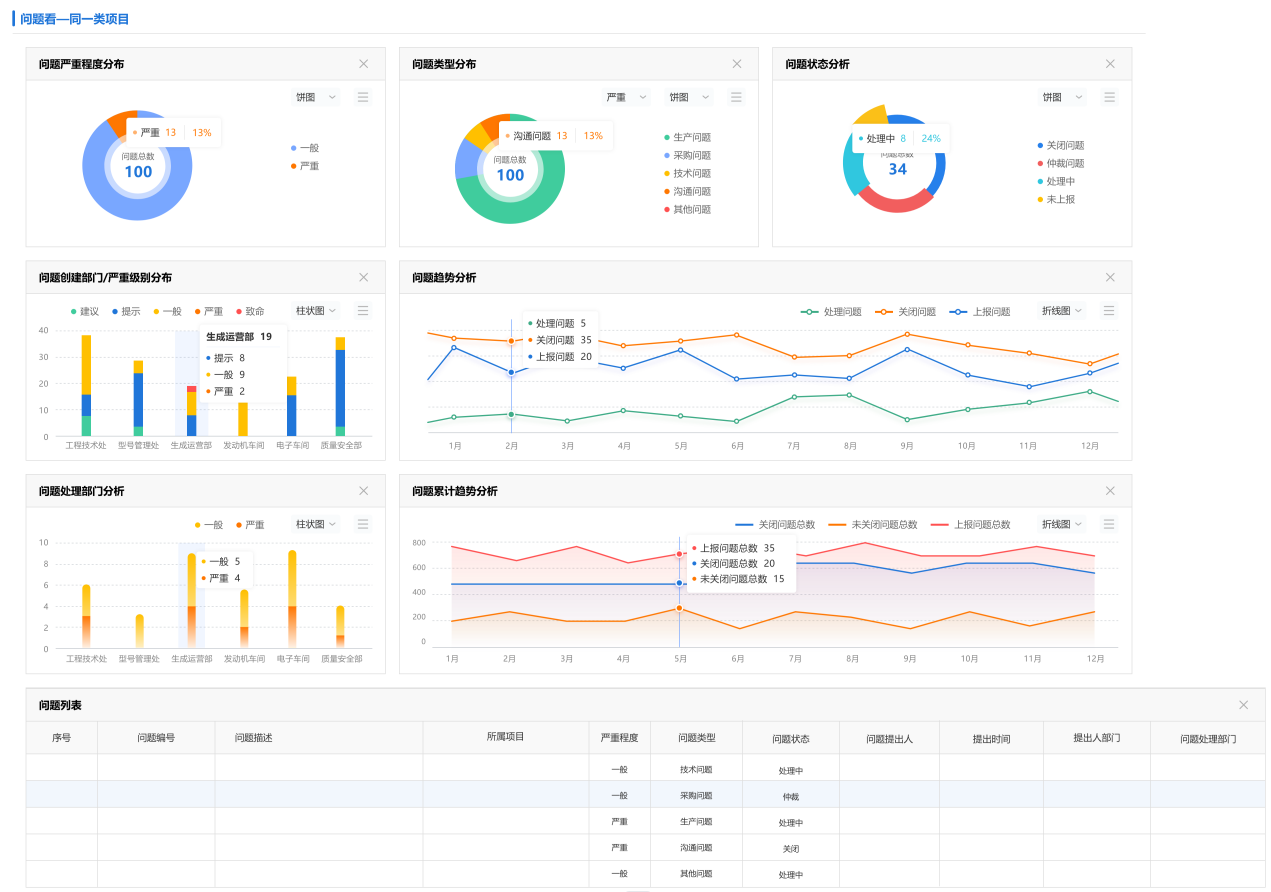Close the 问题创建部门/严重级别分布 panel
The height and width of the screenshot is (892, 1271).
click(x=364, y=277)
